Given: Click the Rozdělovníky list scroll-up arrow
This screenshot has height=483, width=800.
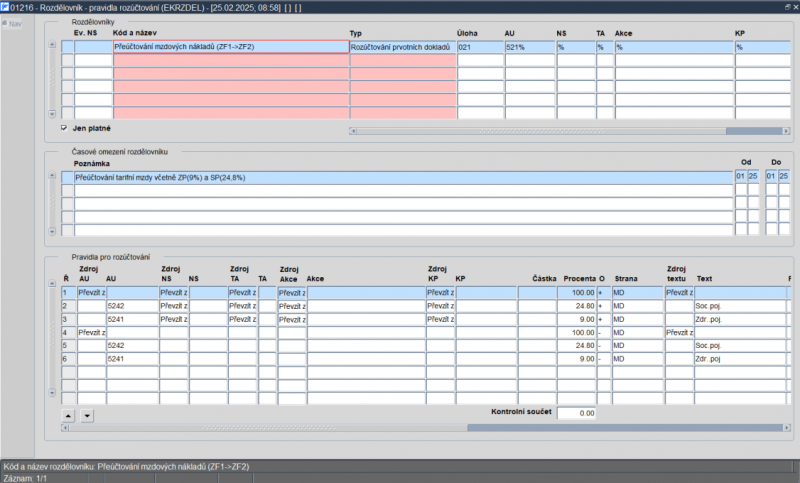Looking at the screenshot, I should coord(52,45).
